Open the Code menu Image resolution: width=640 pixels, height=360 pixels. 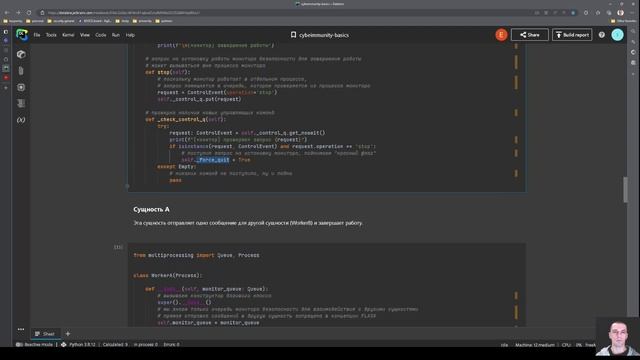tap(101, 35)
